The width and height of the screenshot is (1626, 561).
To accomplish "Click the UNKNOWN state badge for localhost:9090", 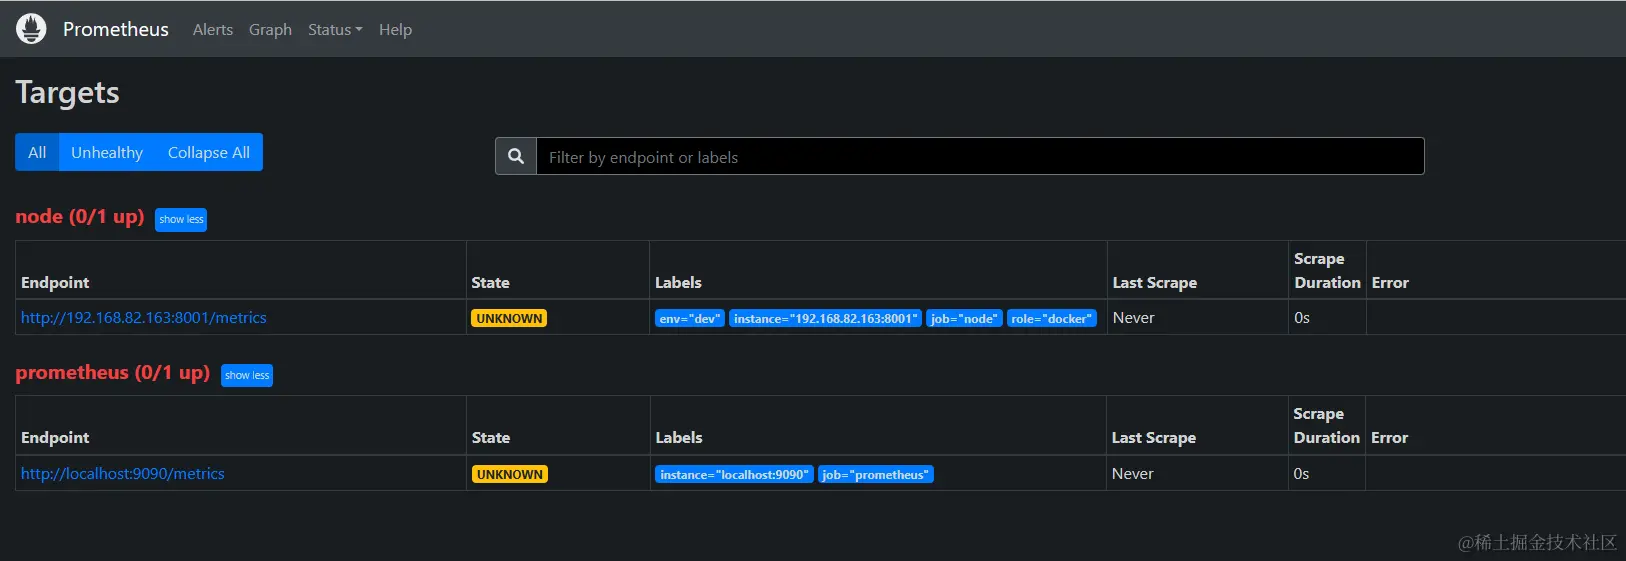I will (x=510, y=474).
